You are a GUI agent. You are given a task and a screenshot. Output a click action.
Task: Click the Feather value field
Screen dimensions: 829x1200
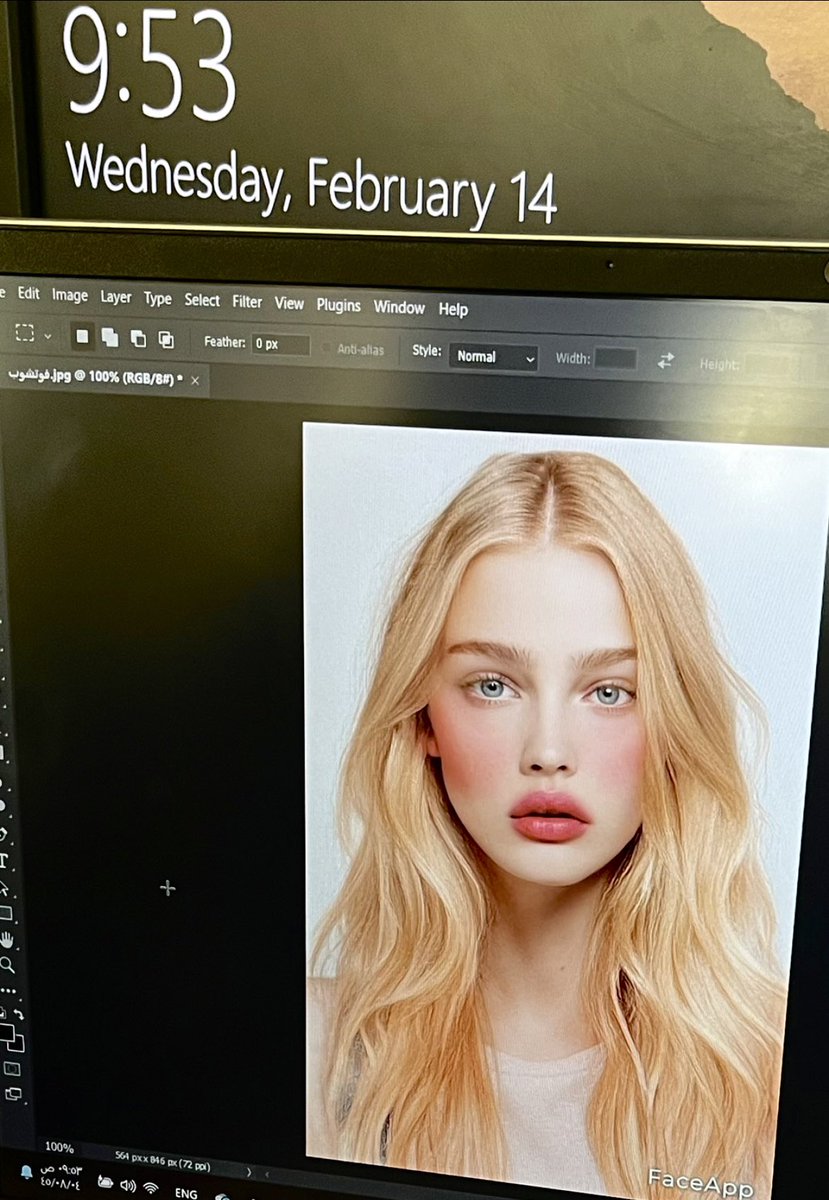pos(279,344)
